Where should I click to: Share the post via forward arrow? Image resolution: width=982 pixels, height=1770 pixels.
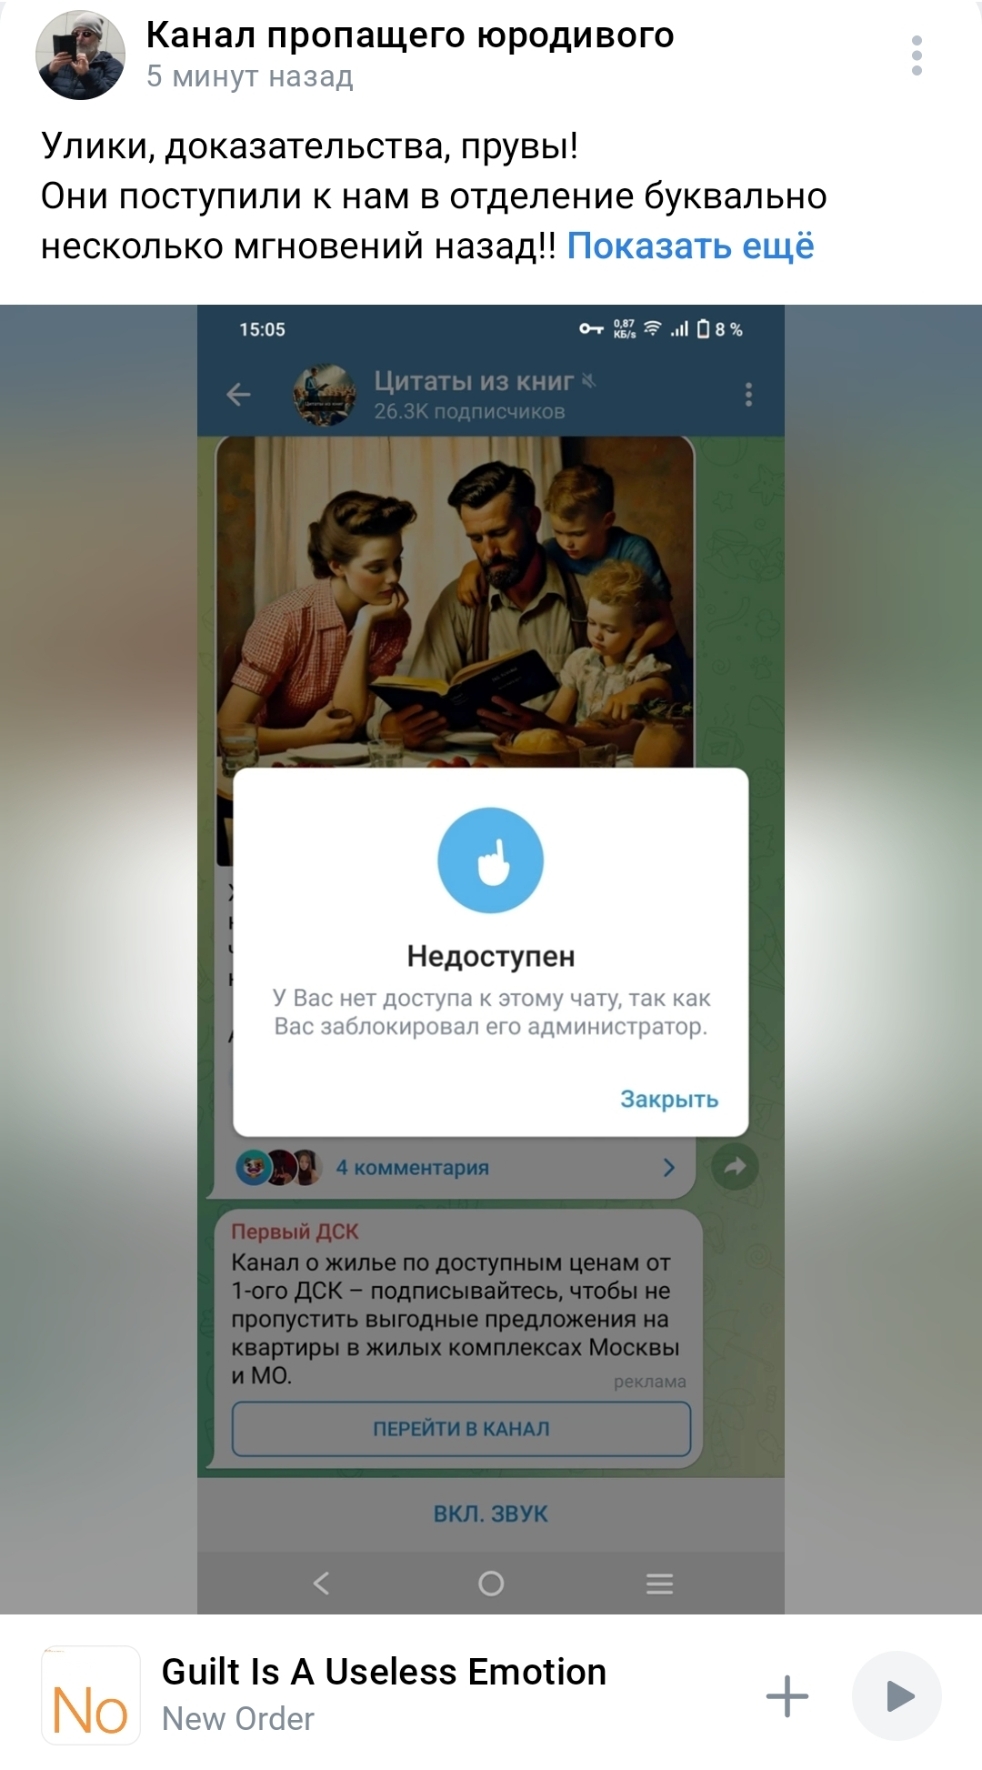click(x=735, y=1166)
